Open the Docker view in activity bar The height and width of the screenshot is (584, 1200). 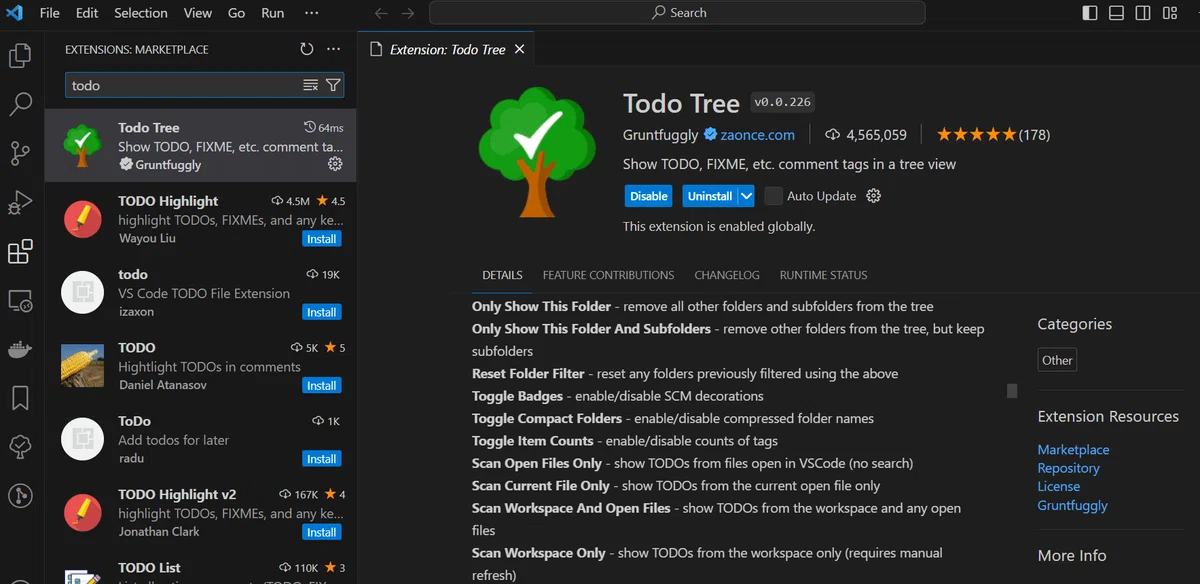coord(20,349)
